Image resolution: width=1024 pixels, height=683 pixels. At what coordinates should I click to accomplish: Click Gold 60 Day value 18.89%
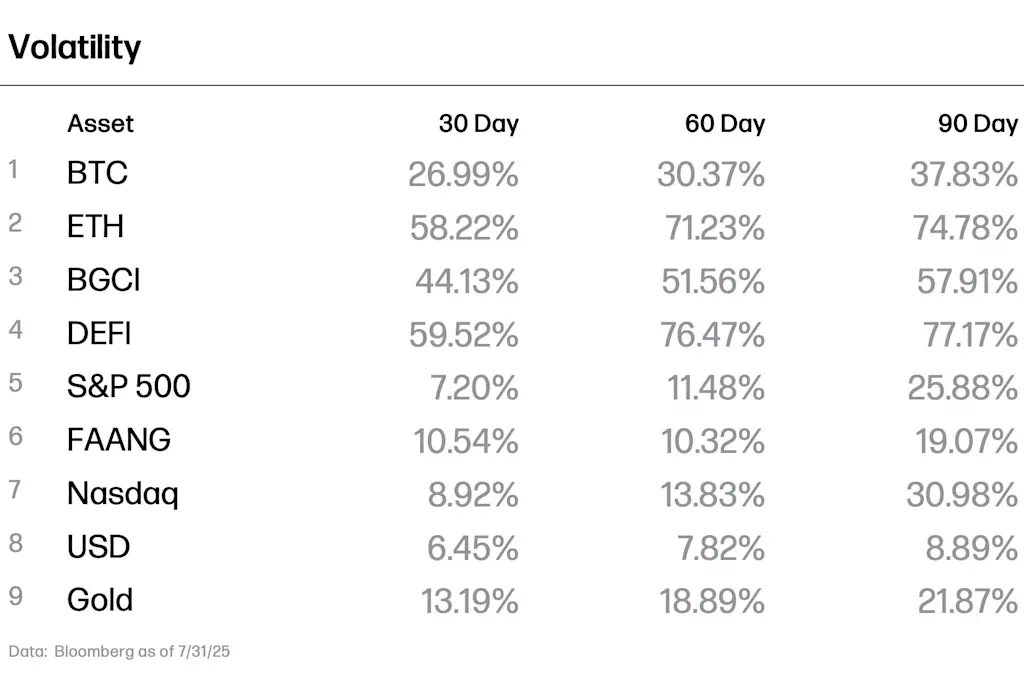(x=712, y=601)
